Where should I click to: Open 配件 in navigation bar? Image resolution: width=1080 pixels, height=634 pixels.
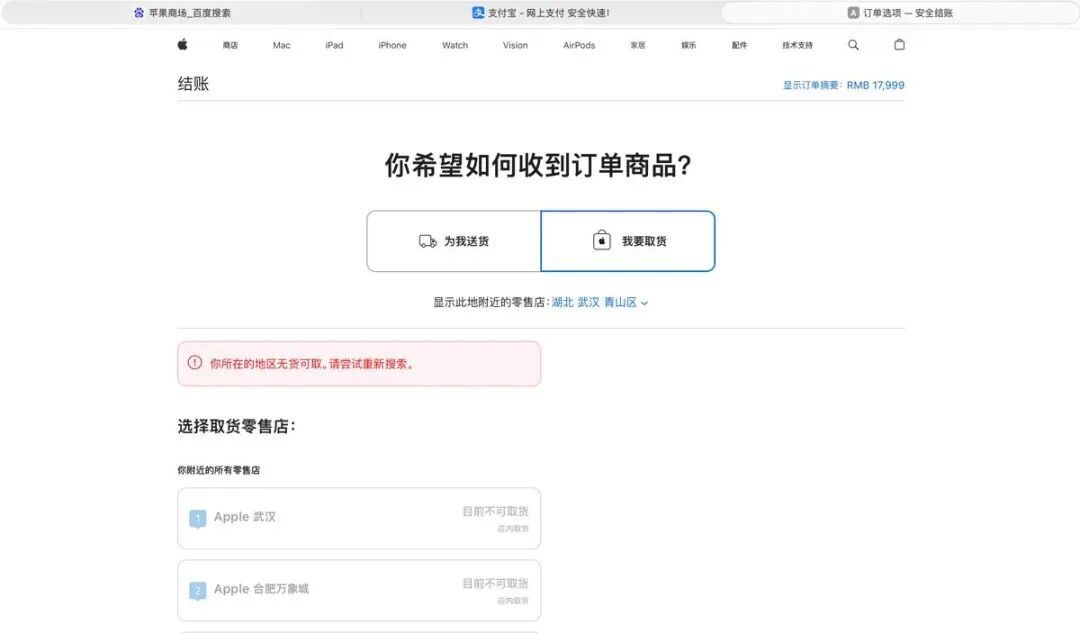tap(740, 45)
